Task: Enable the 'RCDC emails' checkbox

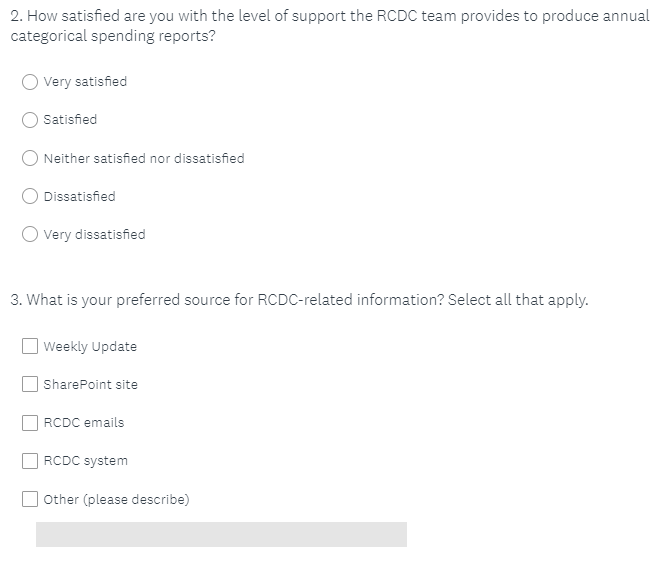Action: pos(31,423)
